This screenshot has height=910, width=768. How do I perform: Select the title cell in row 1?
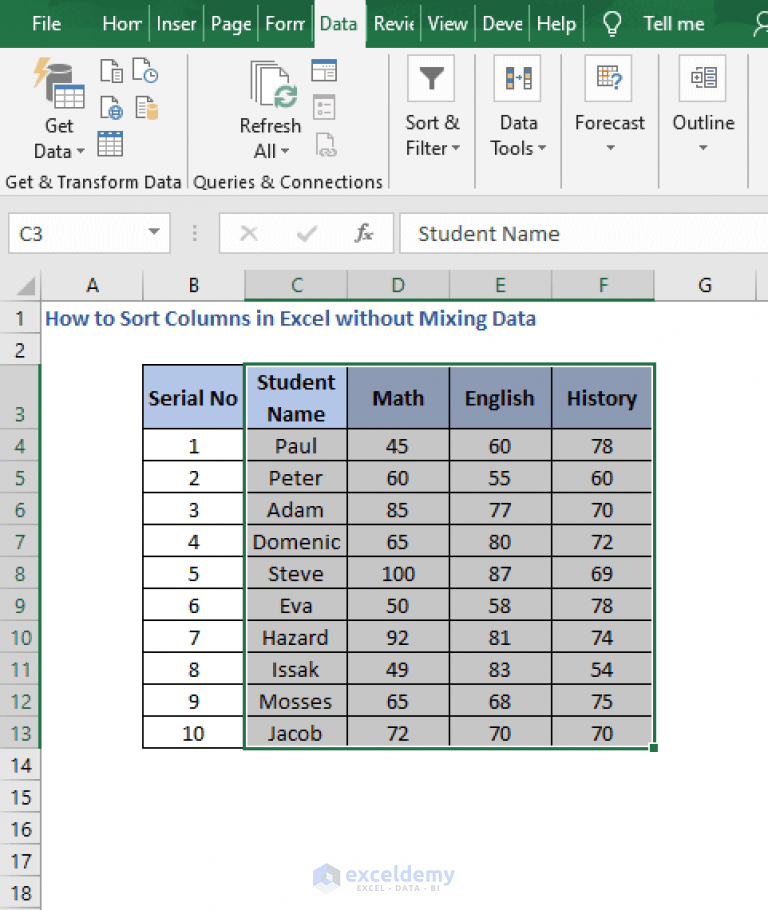(290, 319)
